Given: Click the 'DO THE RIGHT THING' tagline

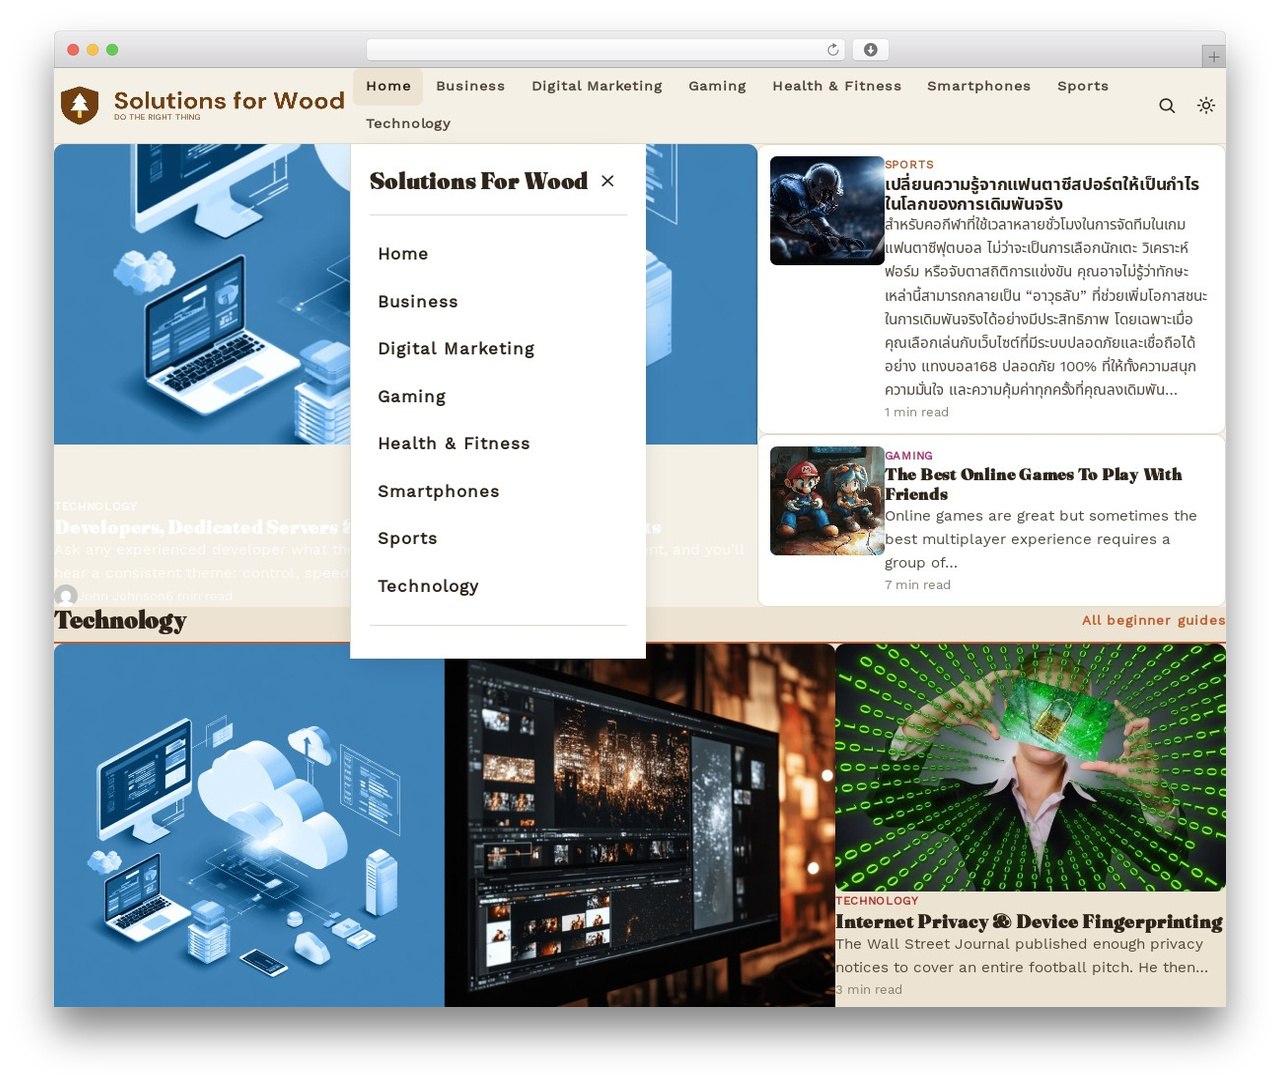Looking at the screenshot, I should click(157, 117).
